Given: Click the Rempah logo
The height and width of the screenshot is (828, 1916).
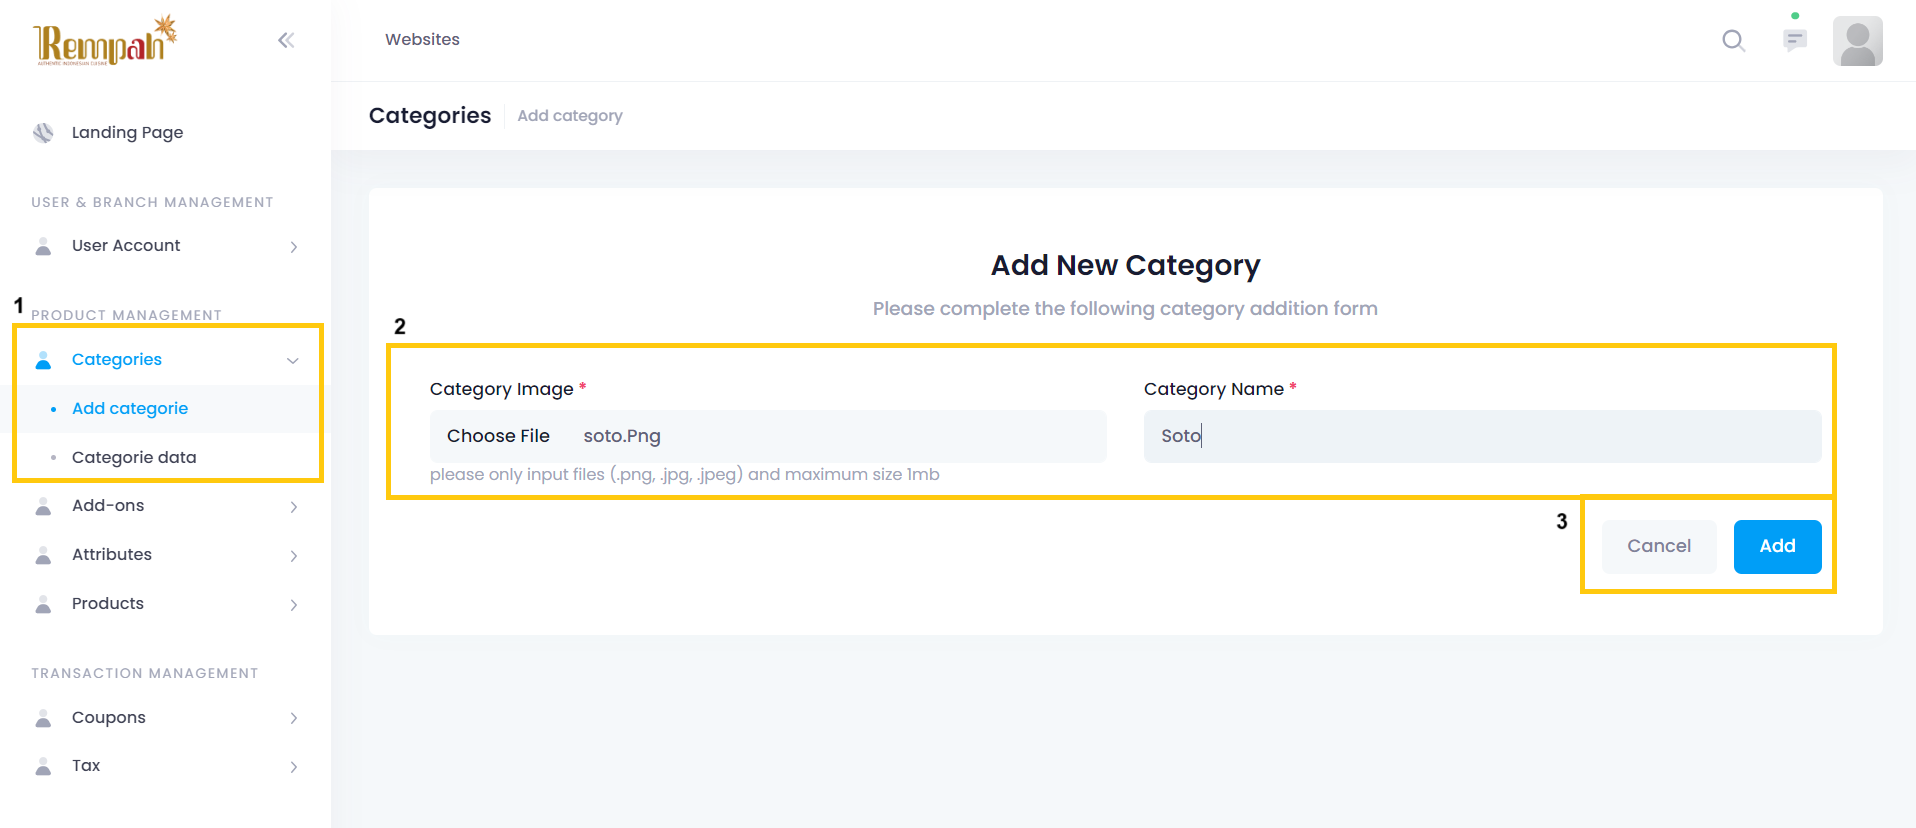Looking at the screenshot, I should point(105,41).
